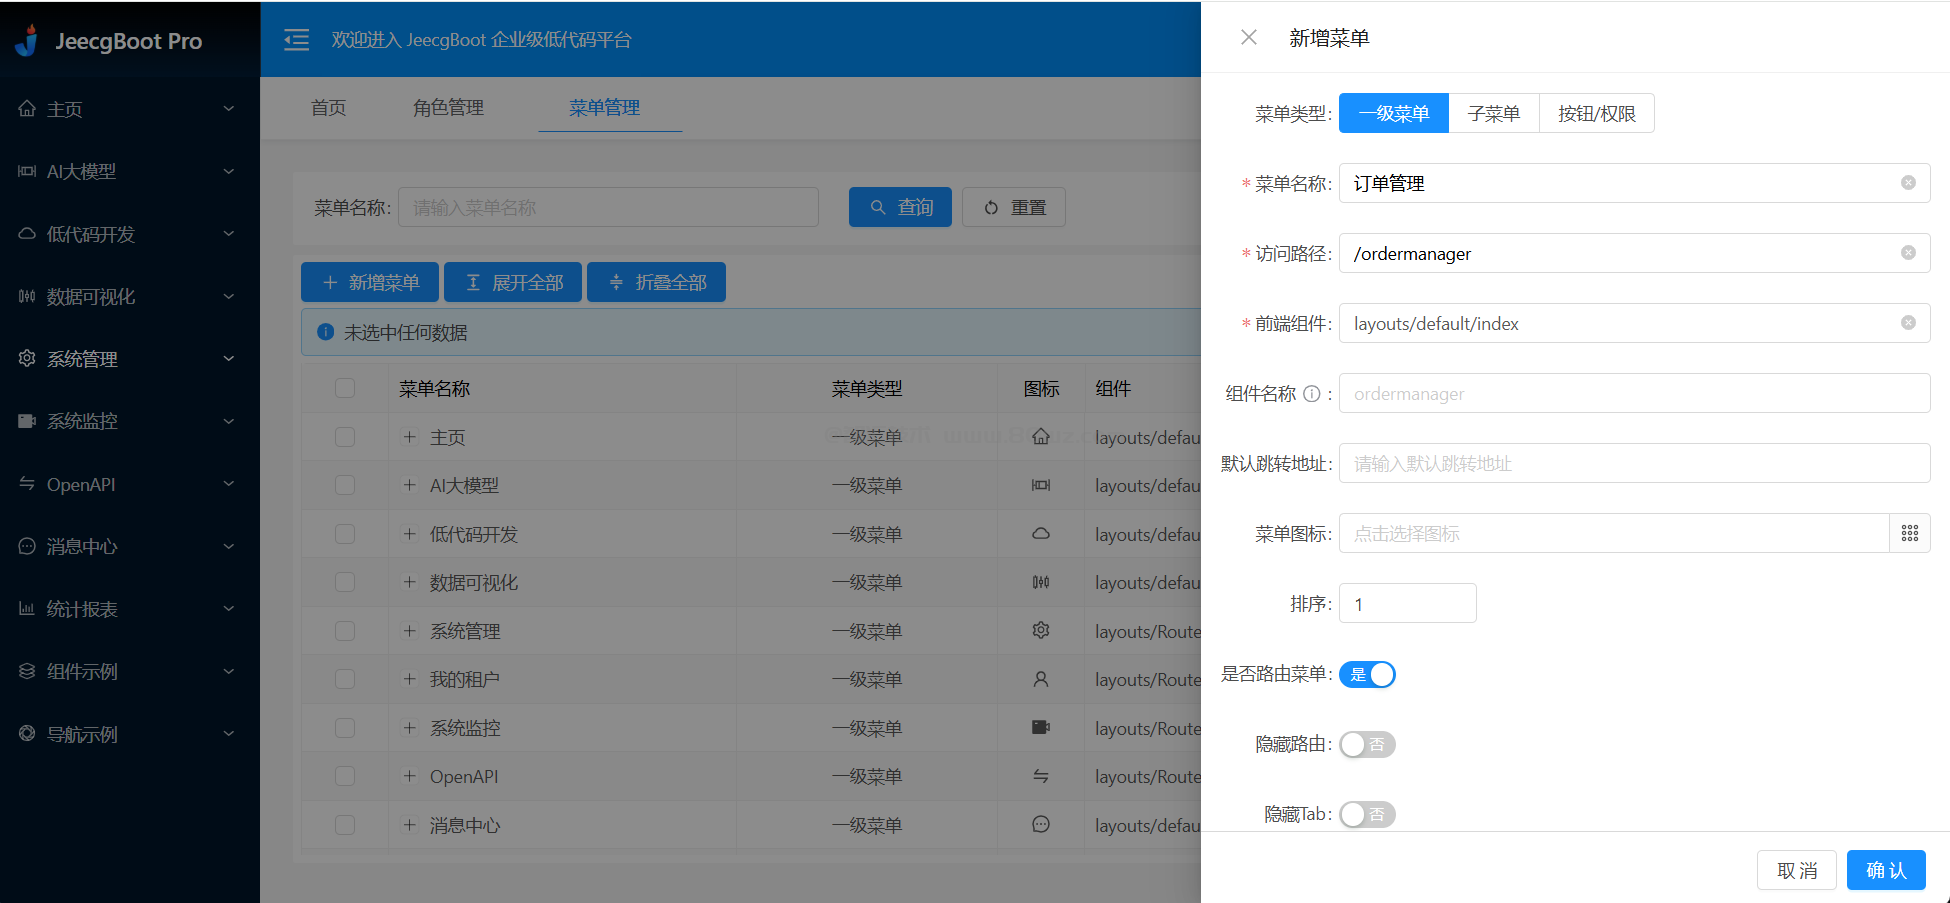The width and height of the screenshot is (1950, 903).
Task: Click the 统计报表 chart icon in sidebar
Action: 27,609
